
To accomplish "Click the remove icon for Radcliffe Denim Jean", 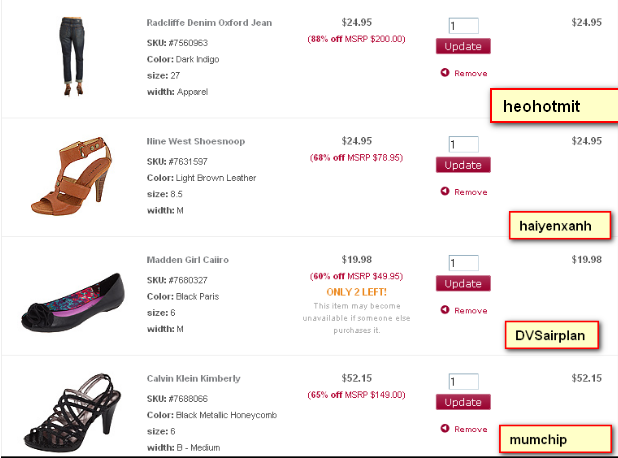I will (444, 73).
